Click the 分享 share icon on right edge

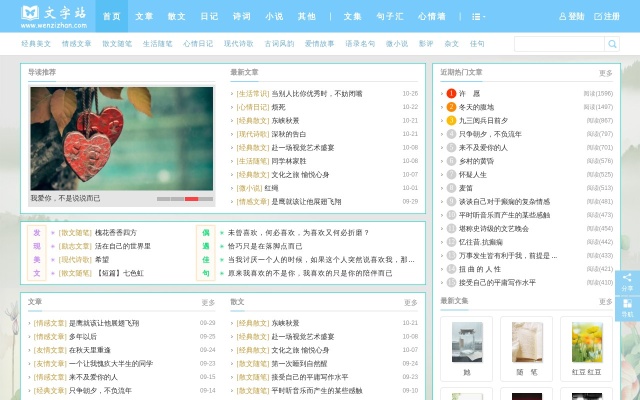point(627,282)
